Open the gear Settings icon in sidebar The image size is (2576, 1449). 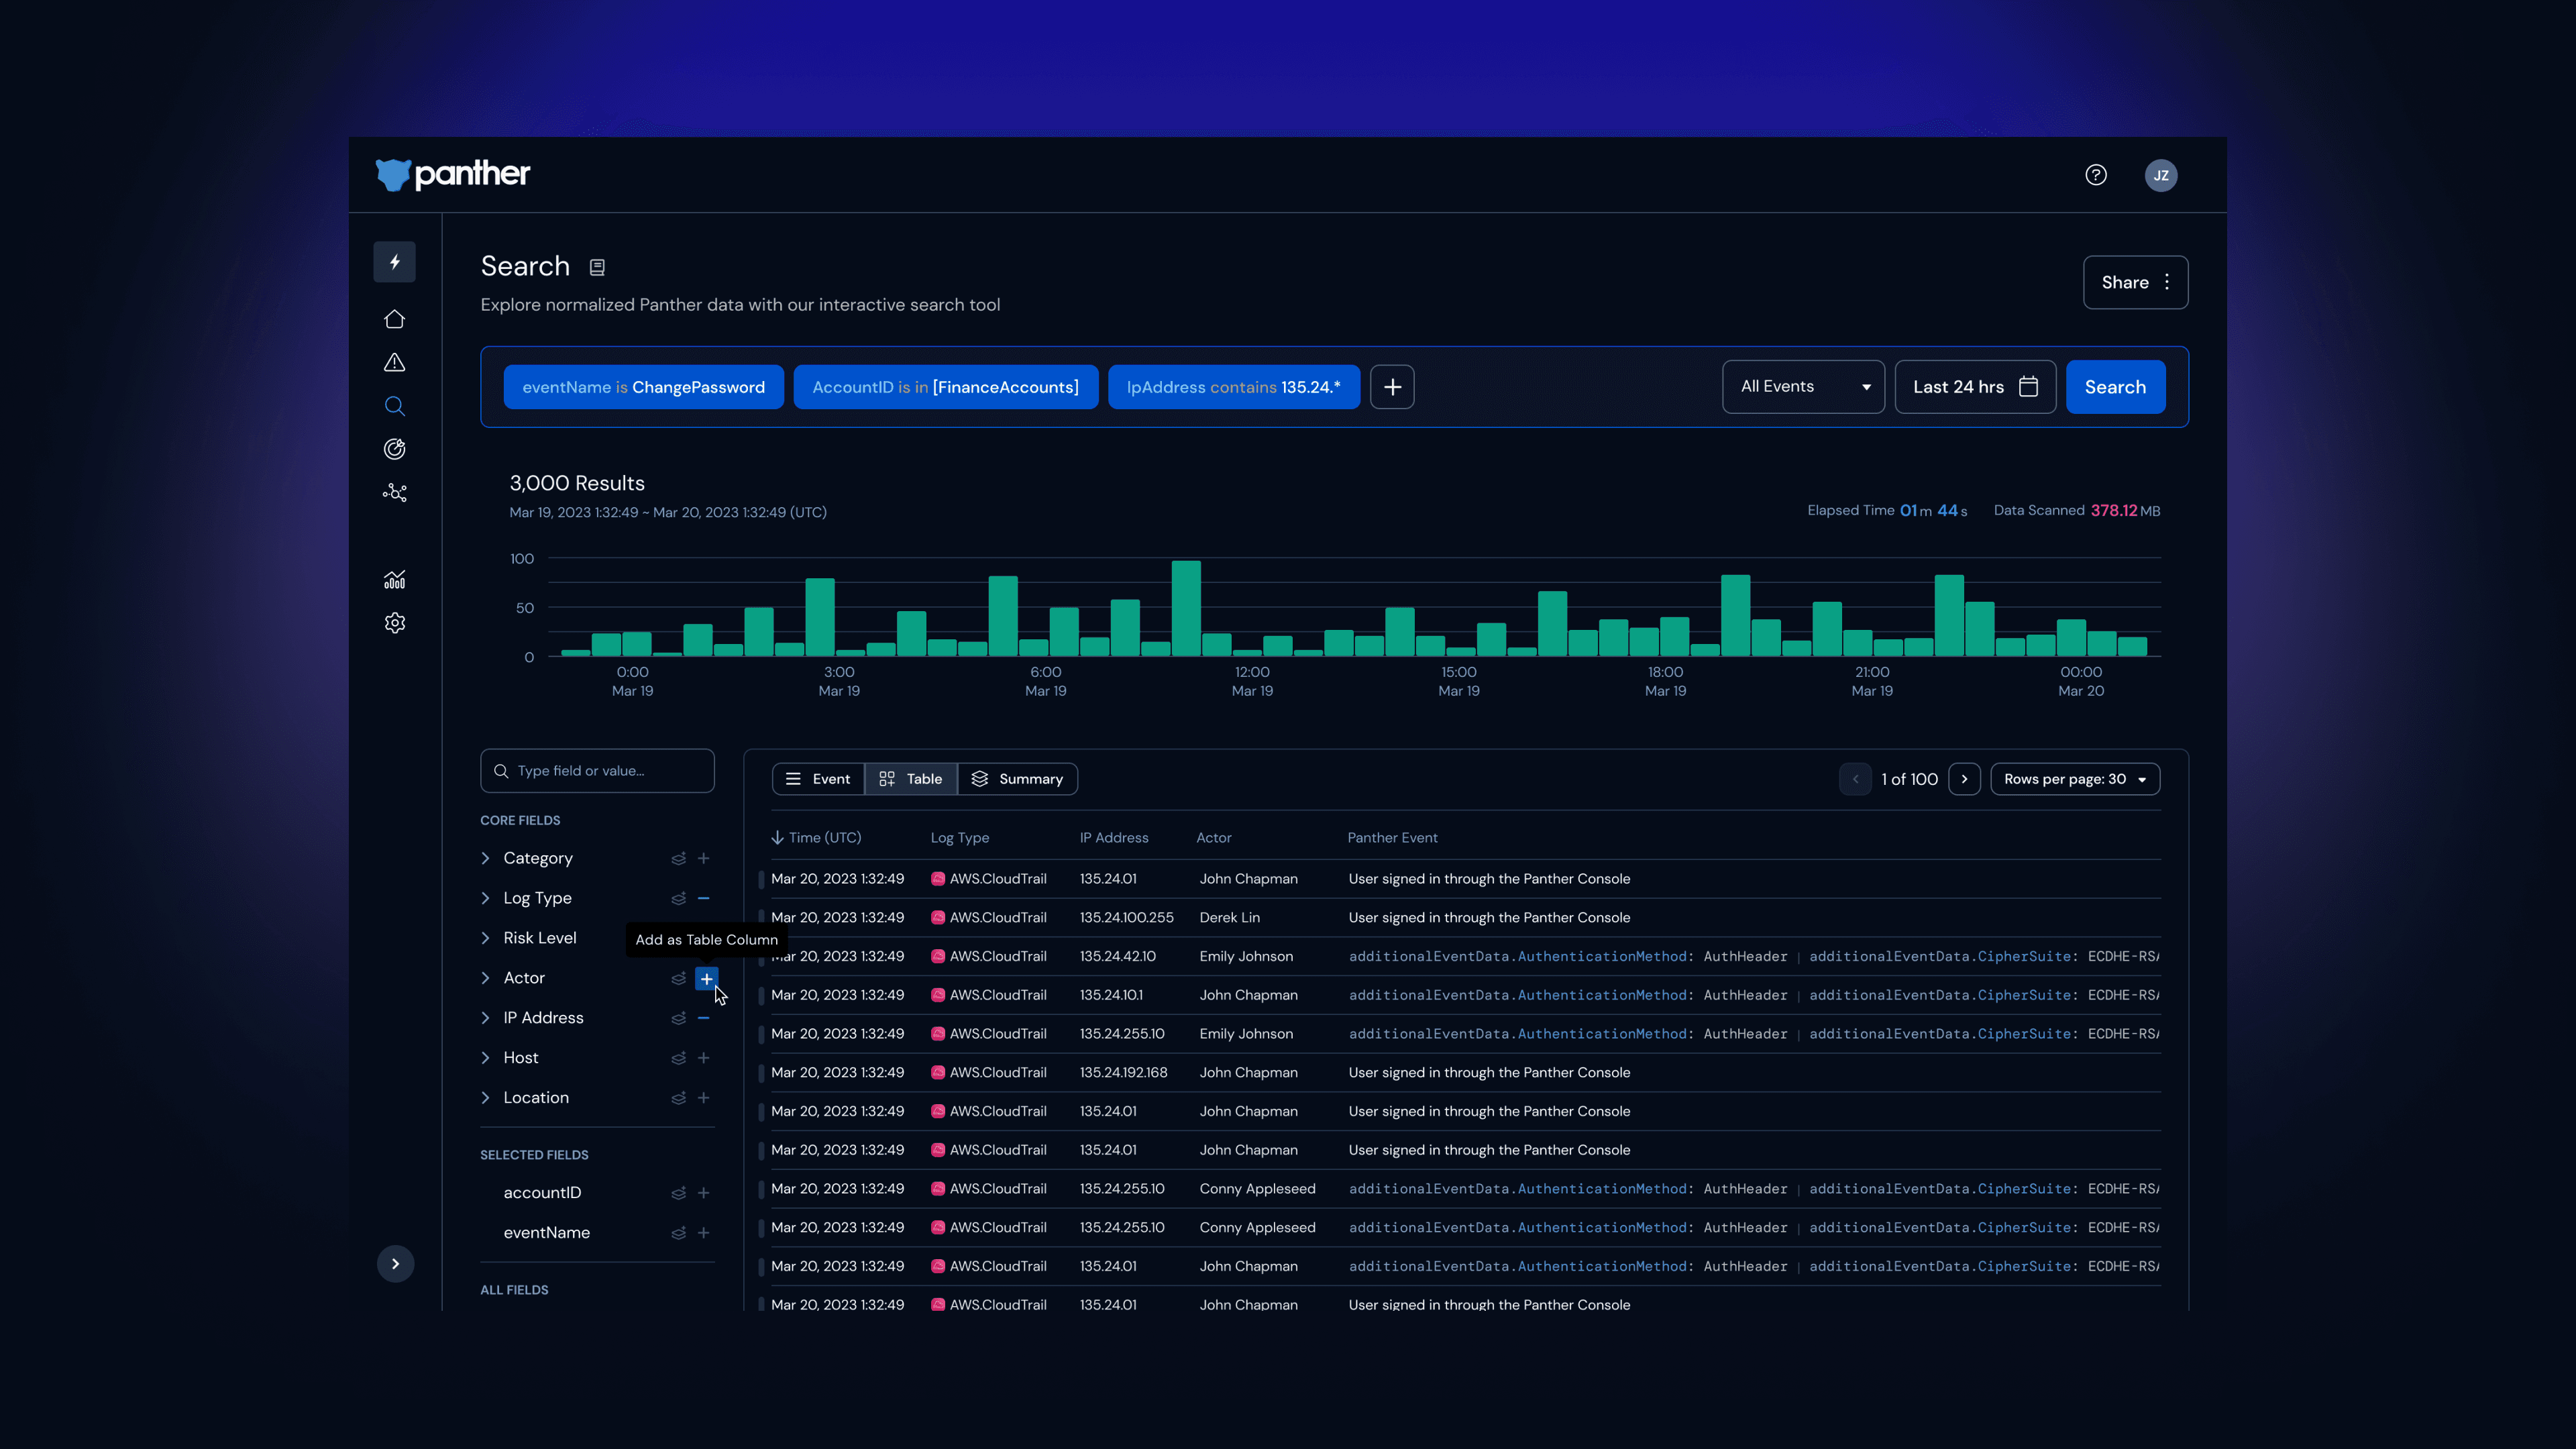coord(394,623)
